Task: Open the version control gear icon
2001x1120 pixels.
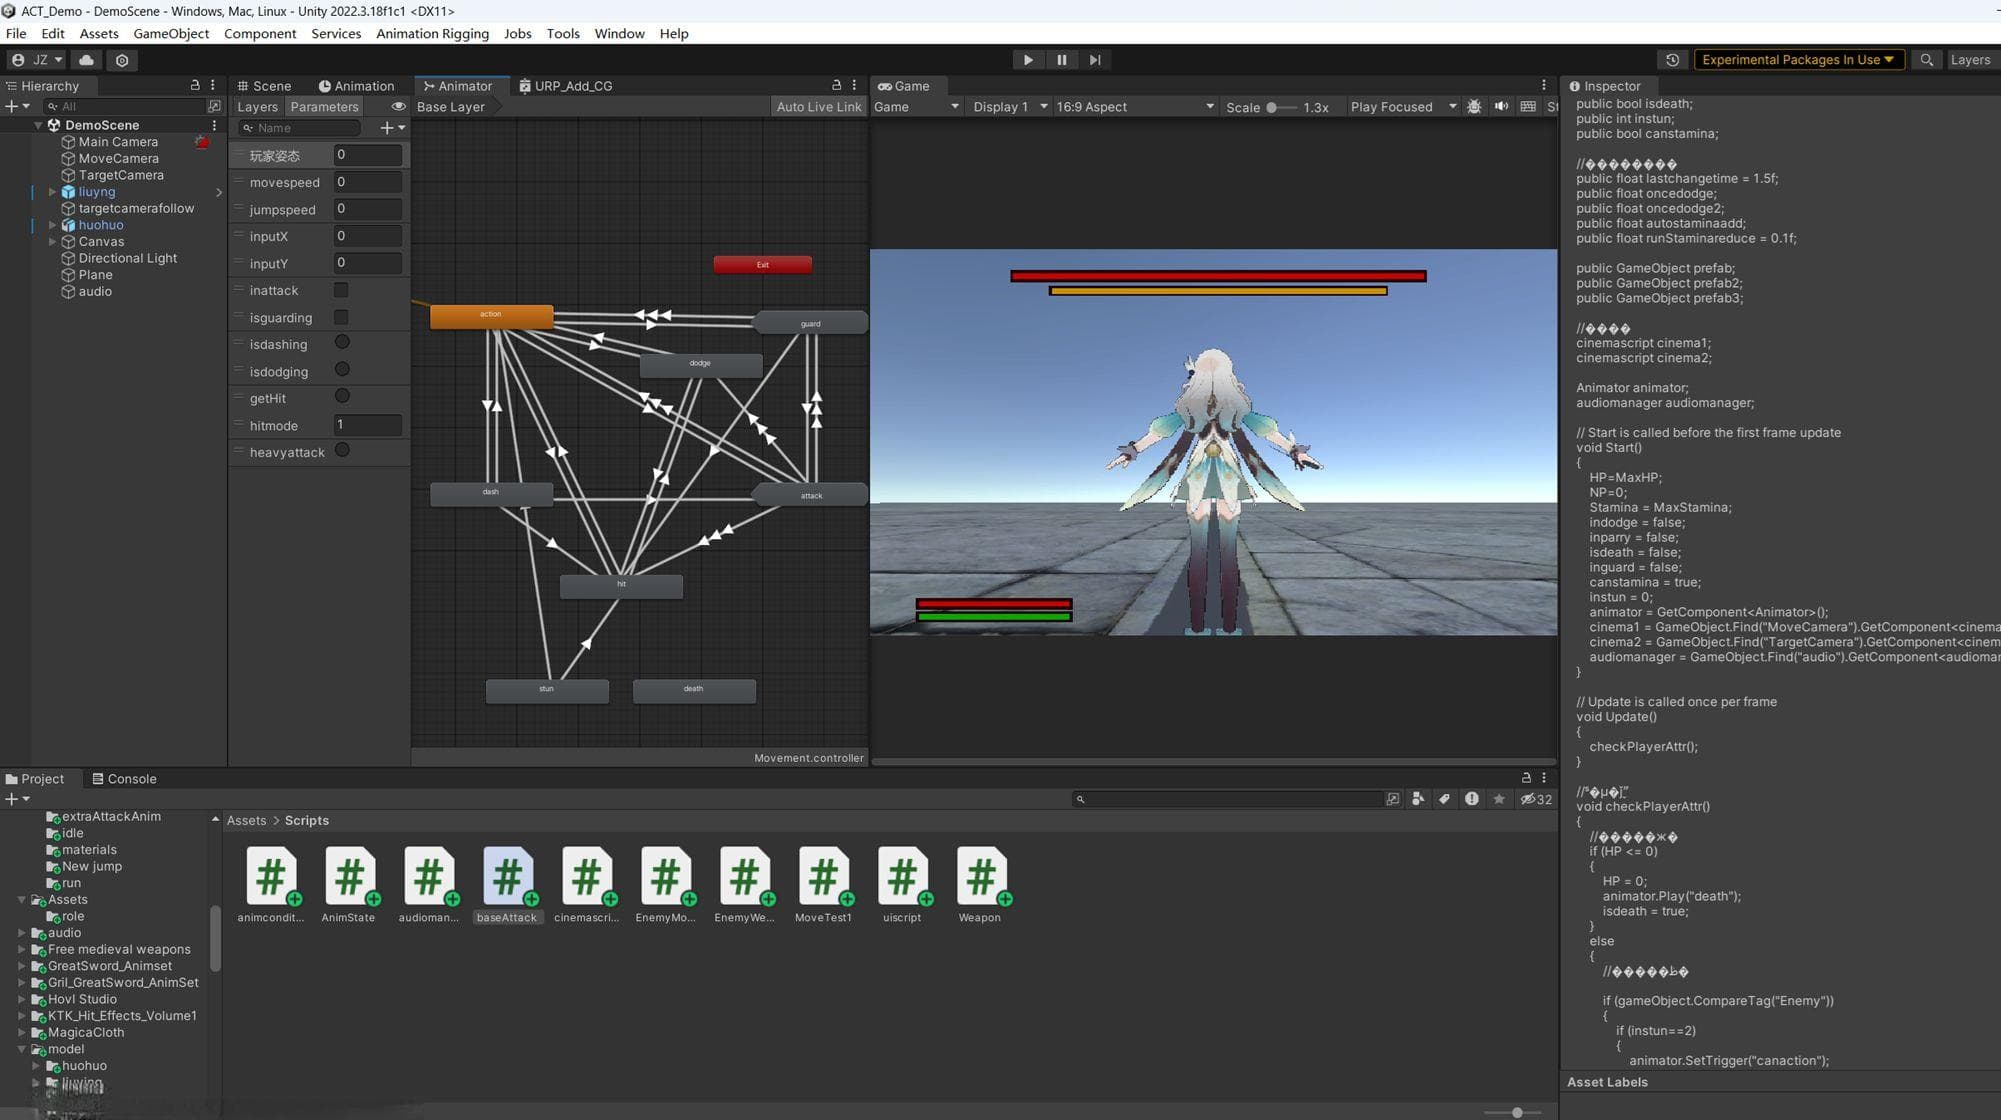Action: coord(122,60)
